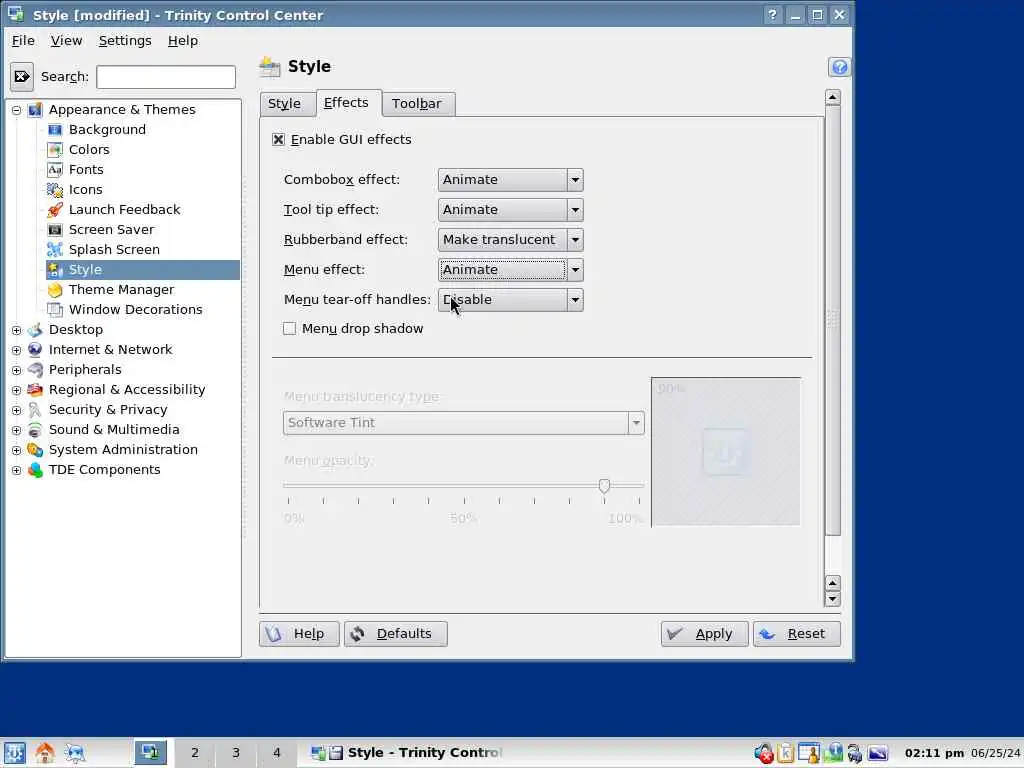Expand the TDE Components tree node
The image size is (1024, 768).
(x=16, y=470)
